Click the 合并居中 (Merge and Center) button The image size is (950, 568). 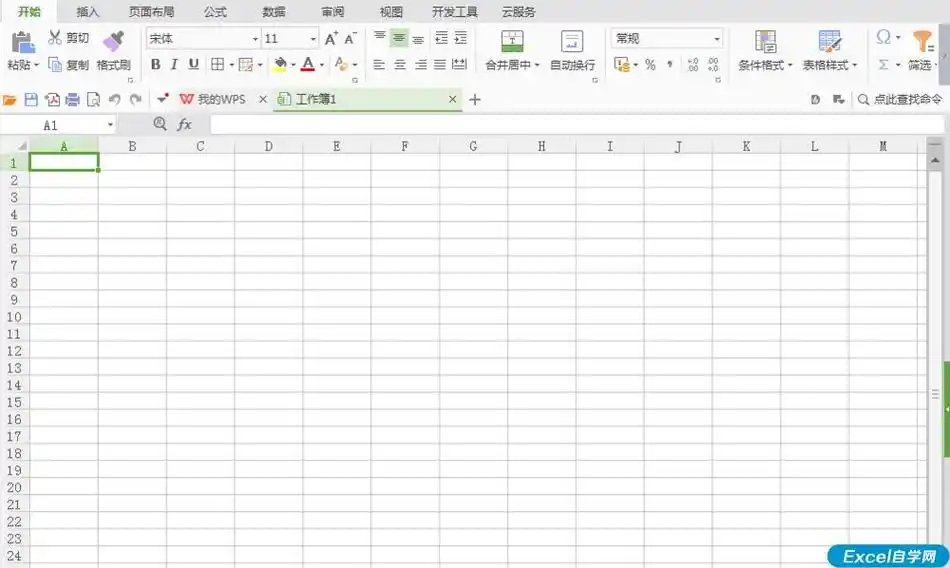pos(511,42)
